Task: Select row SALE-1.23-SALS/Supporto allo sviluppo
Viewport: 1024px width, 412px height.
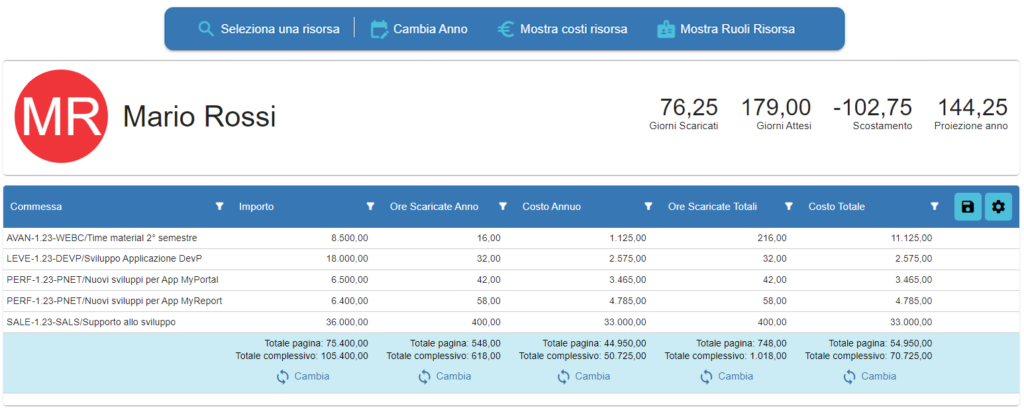Action: pos(511,322)
